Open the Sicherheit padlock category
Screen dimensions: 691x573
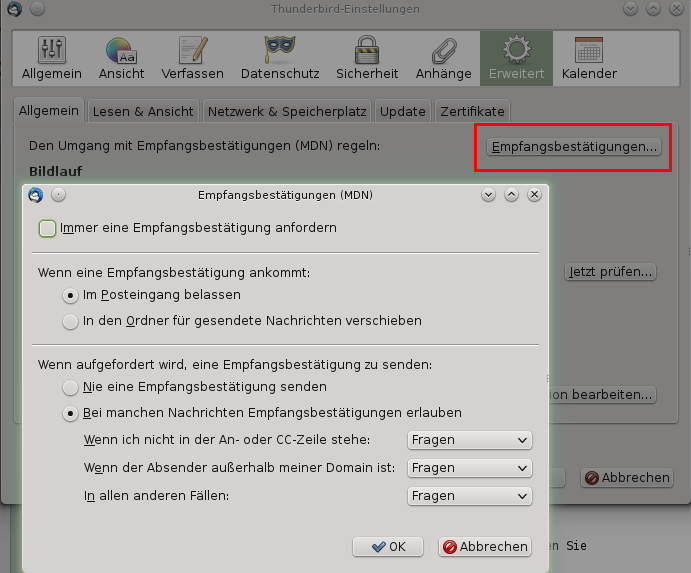point(367,59)
